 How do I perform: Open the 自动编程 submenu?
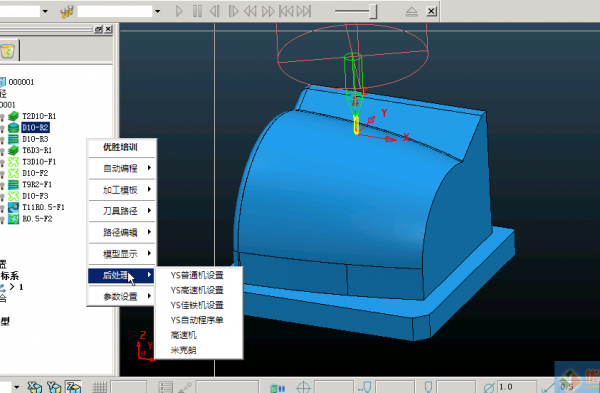[x=122, y=168]
